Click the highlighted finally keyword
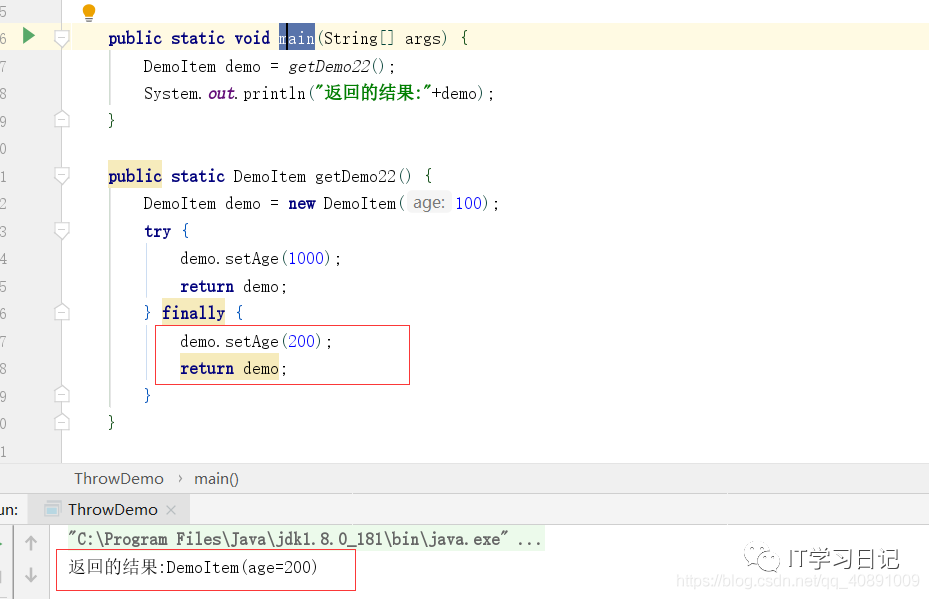 pyautogui.click(x=194, y=313)
